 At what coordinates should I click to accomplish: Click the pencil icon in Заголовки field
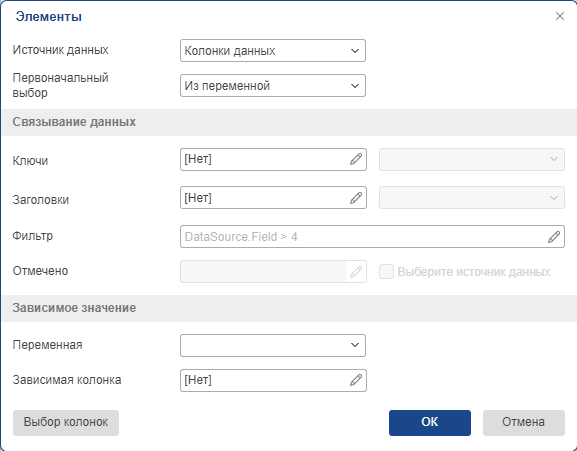pos(355,198)
